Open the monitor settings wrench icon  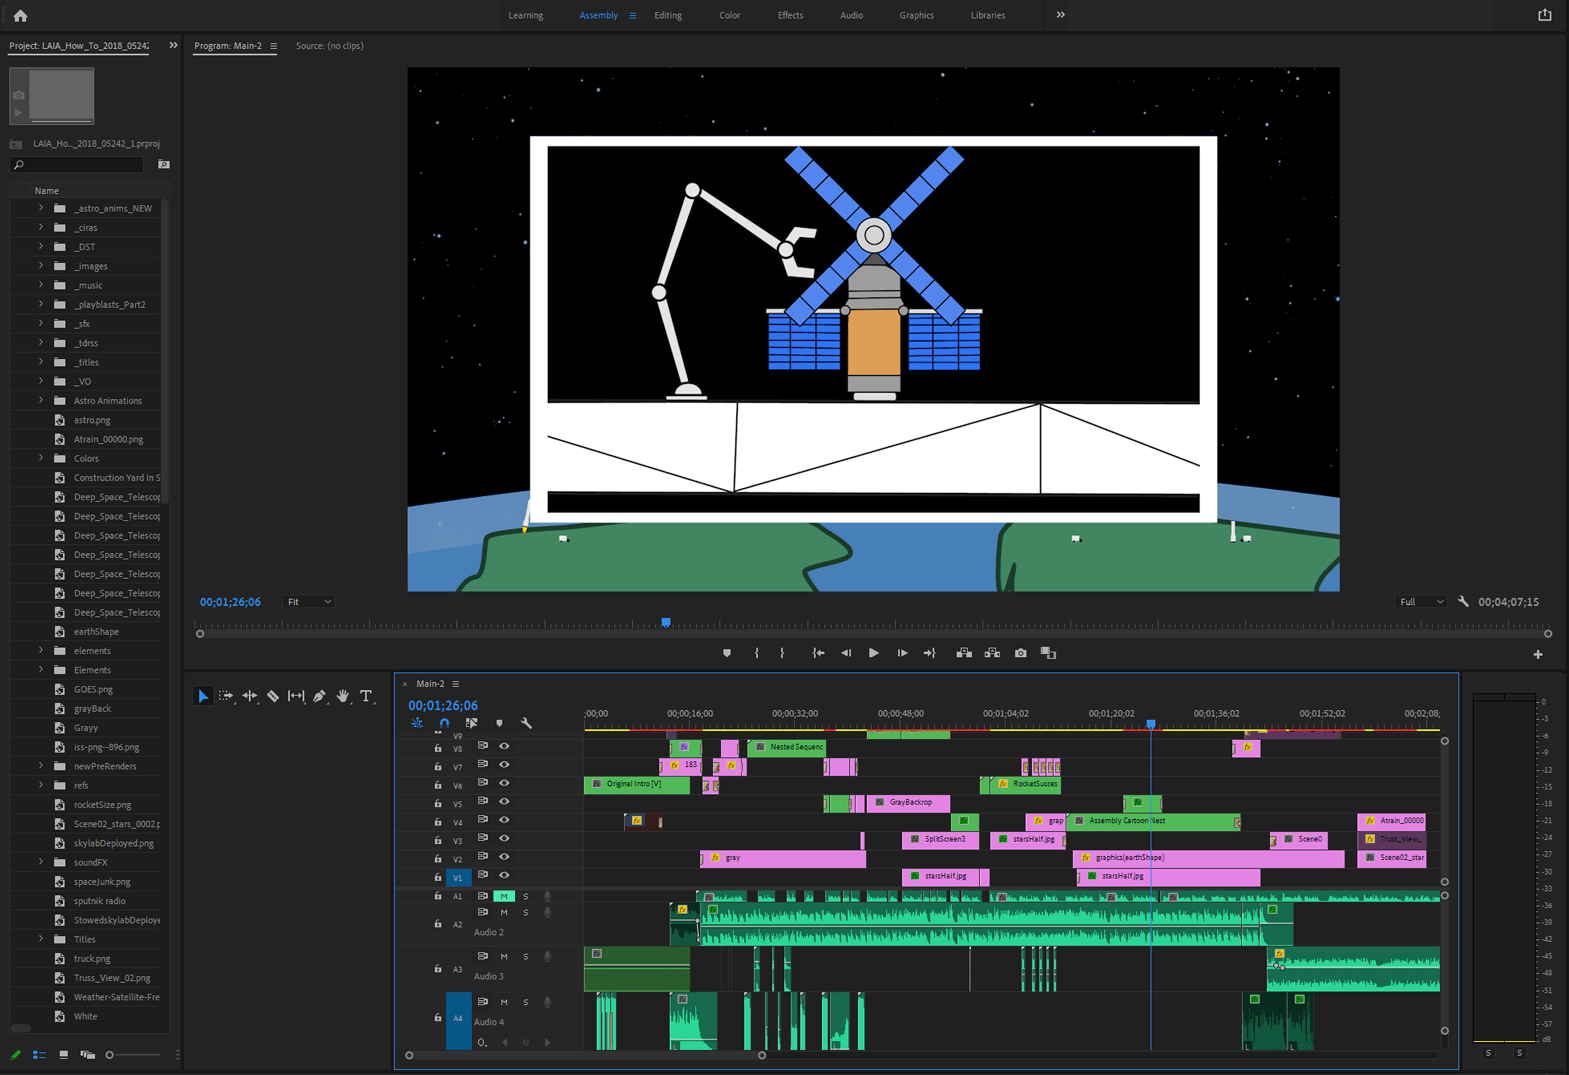coord(1463,602)
